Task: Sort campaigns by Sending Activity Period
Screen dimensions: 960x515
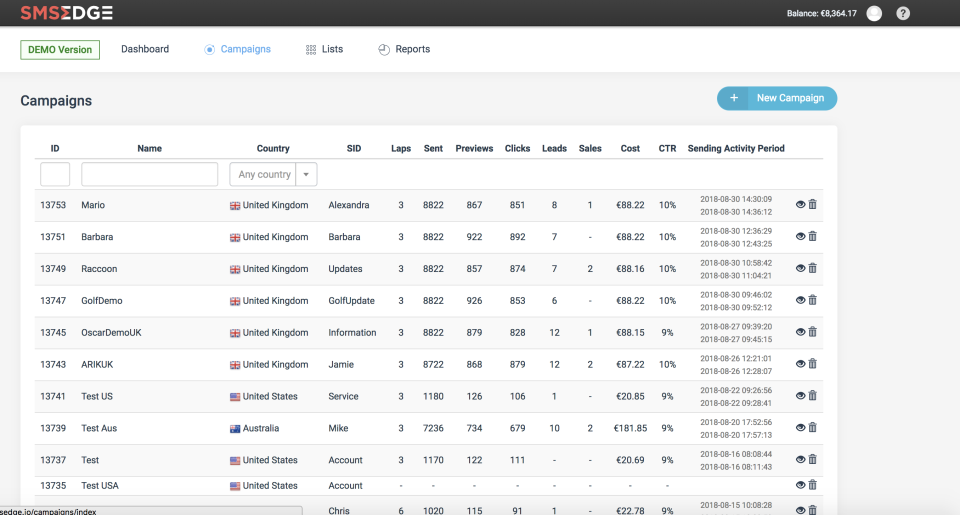Action: coord(736,148)
